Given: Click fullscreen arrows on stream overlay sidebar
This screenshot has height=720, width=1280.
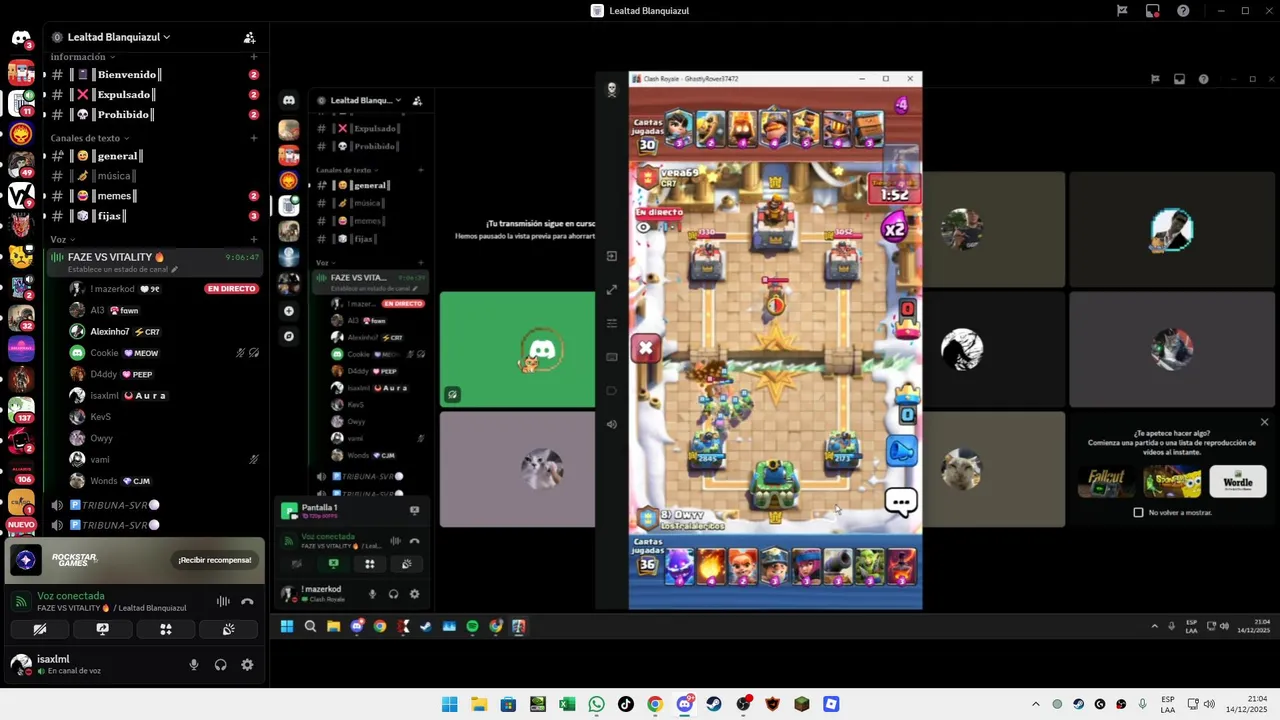Looking at the screenshot, I should click(x=612, y=290).
